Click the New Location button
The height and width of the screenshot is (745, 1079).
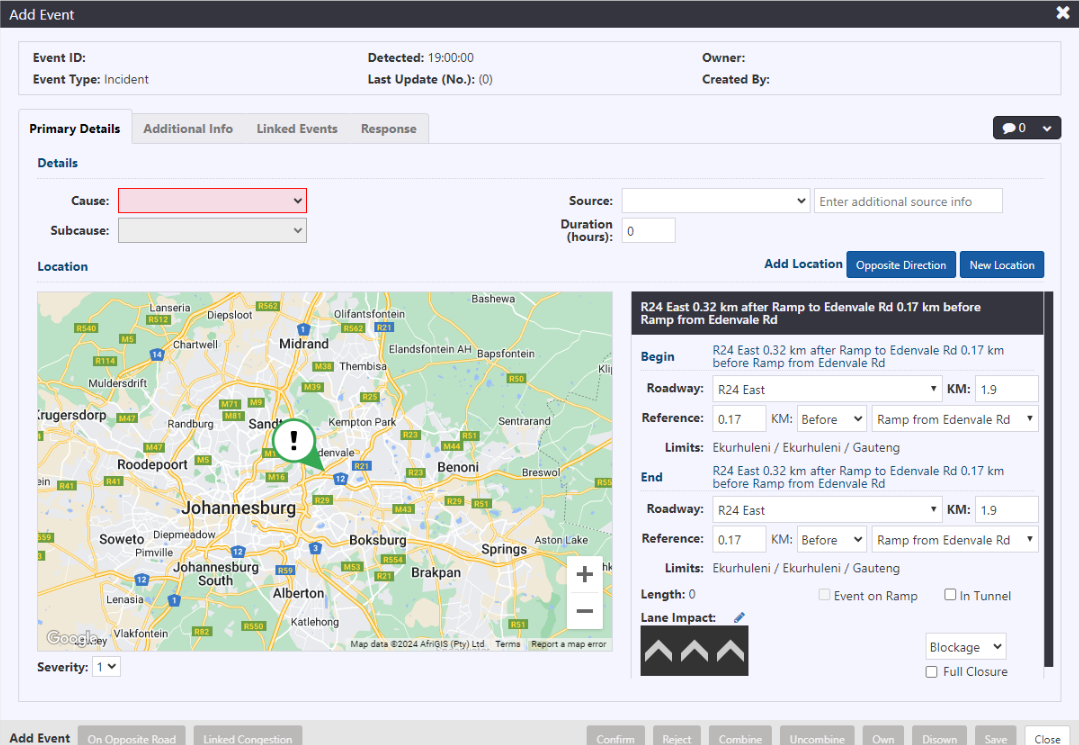[1001, 265]
